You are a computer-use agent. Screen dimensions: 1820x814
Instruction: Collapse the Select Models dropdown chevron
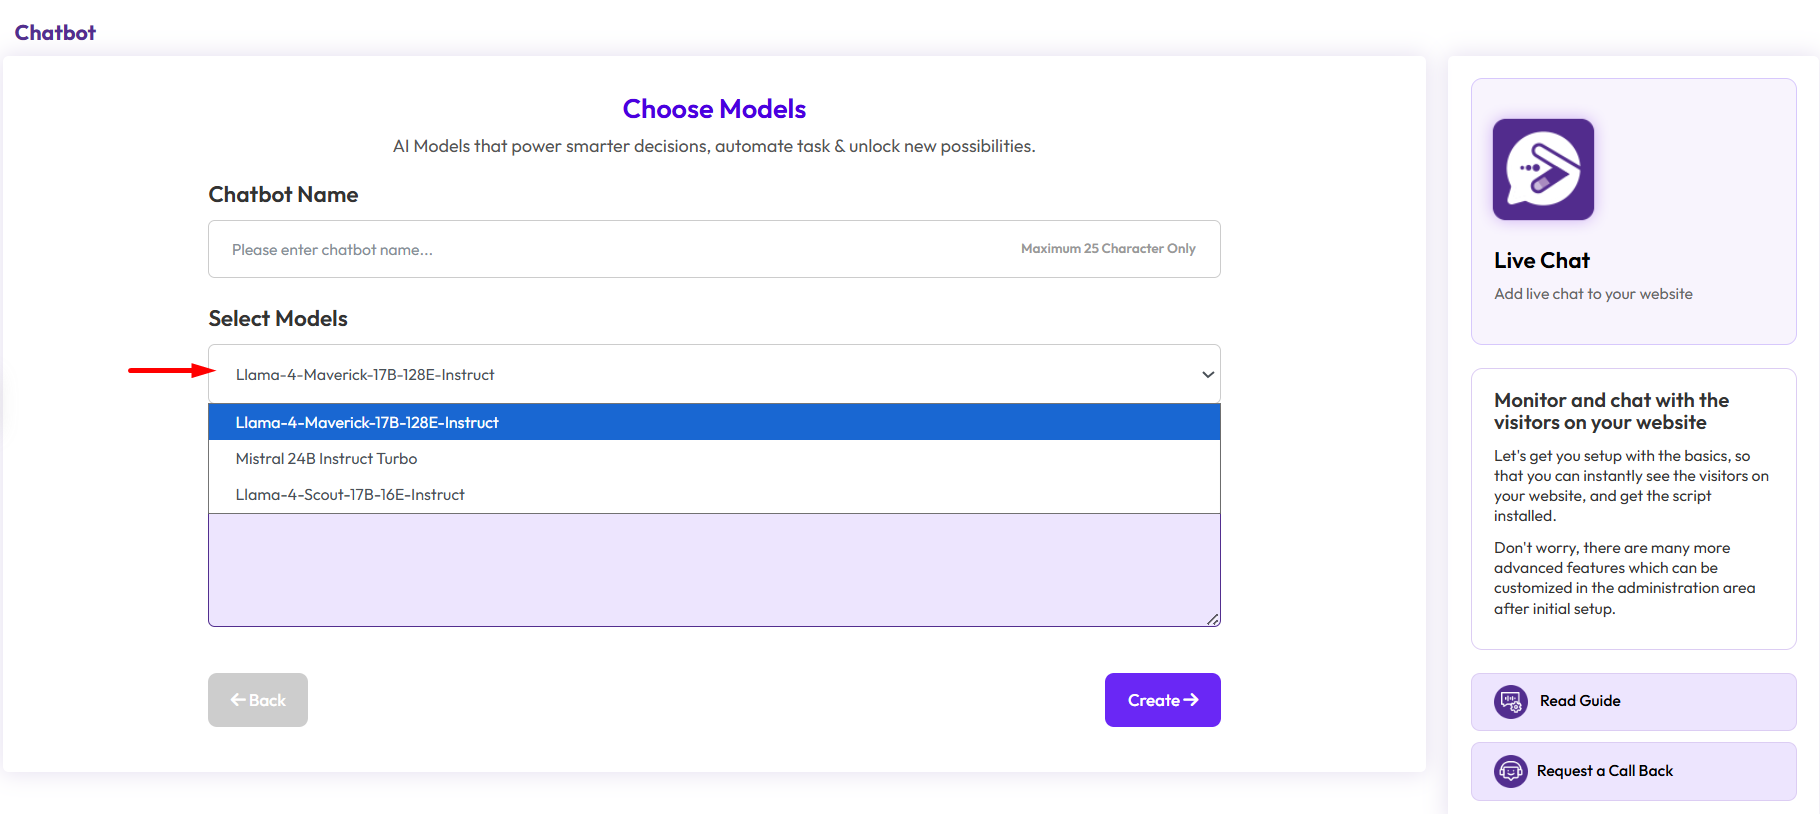1208,374
